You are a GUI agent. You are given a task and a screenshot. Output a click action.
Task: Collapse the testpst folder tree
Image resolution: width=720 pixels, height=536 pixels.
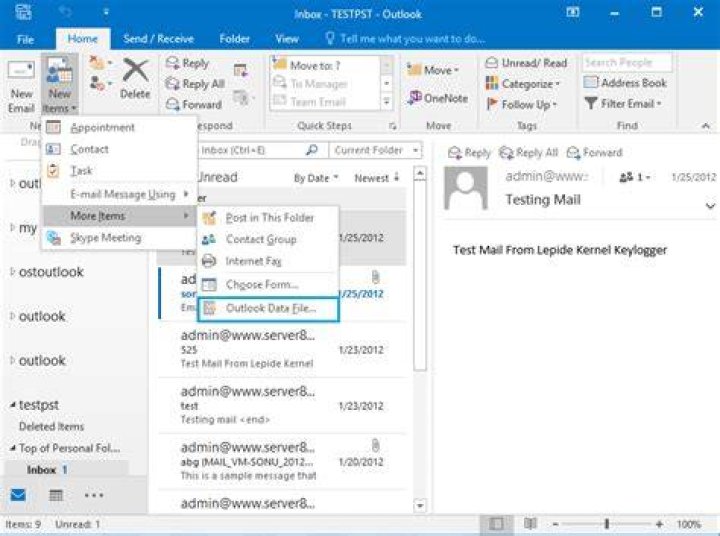click(12, 405)
